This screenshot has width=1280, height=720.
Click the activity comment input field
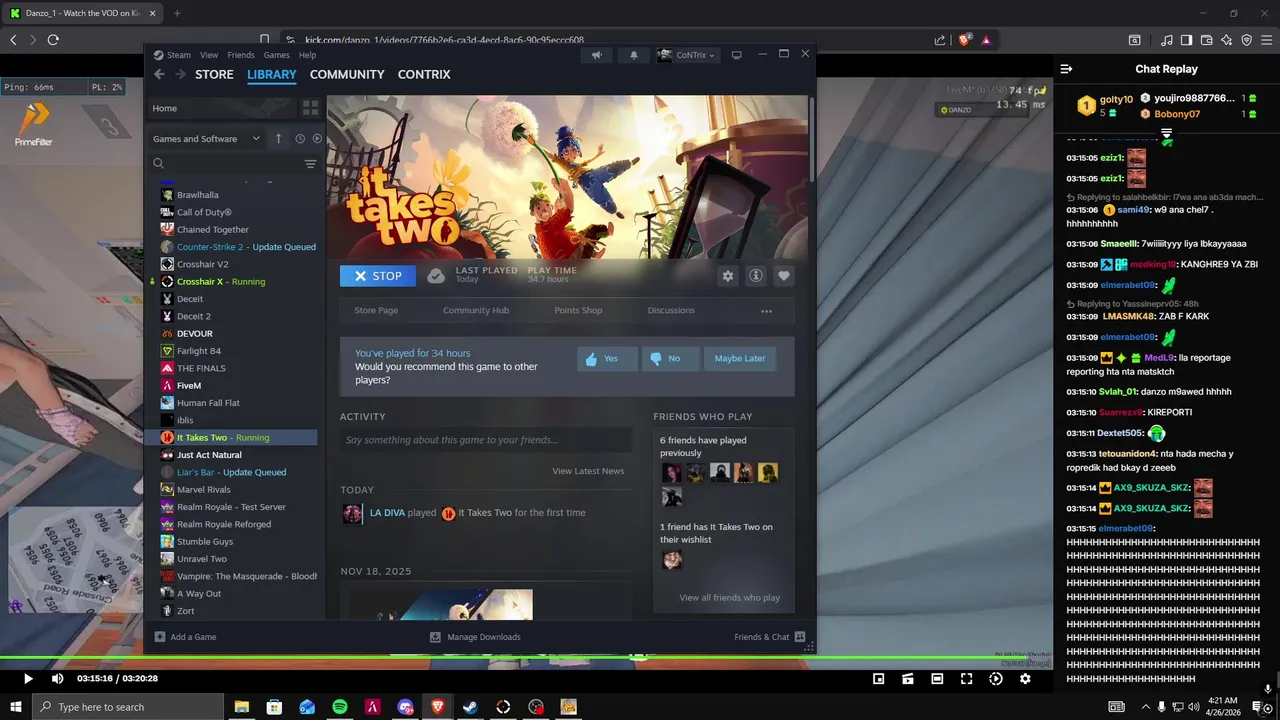click(486, 440)
